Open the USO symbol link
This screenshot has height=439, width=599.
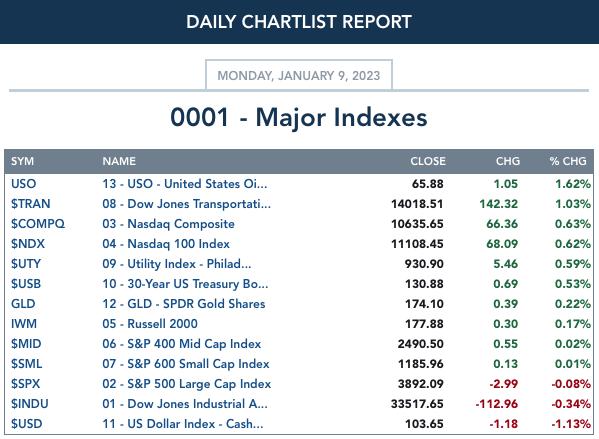point(23,184)
